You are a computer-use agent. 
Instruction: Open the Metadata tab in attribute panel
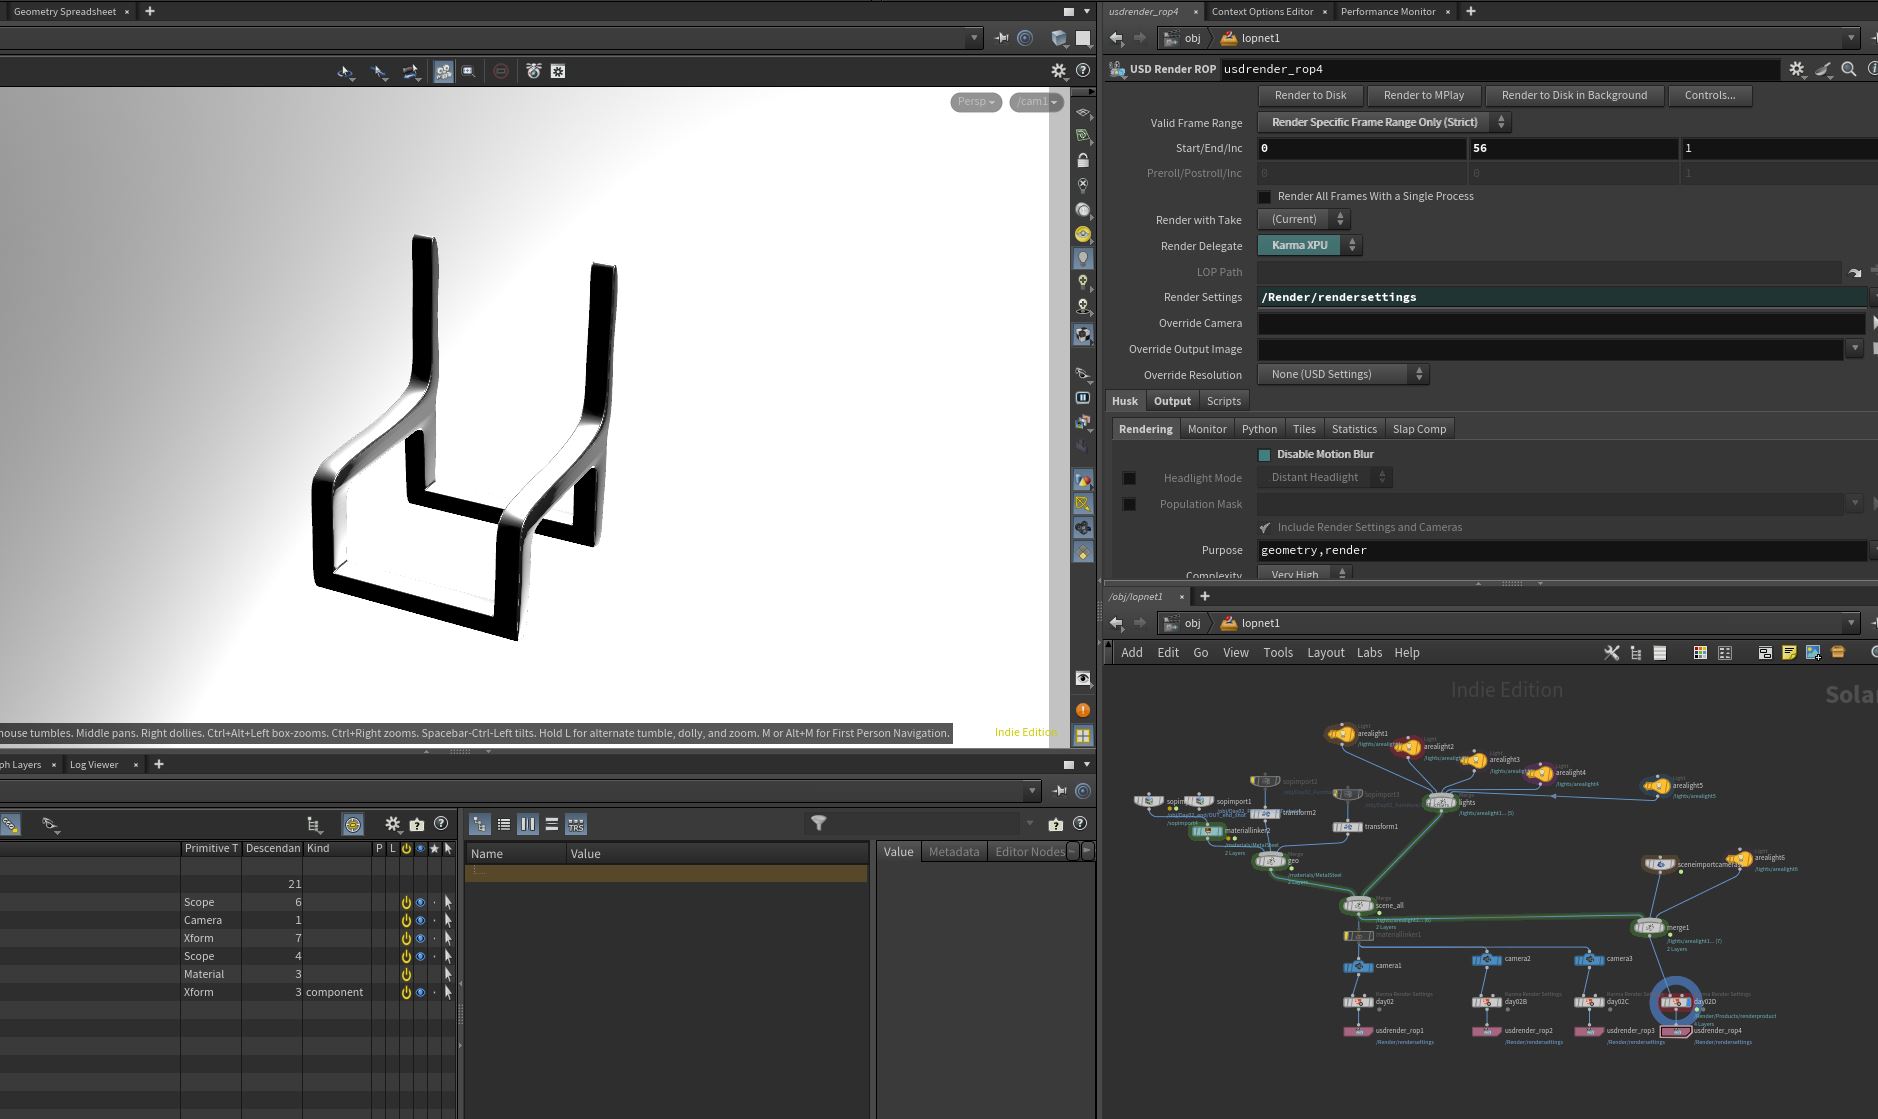click(953, 852)
